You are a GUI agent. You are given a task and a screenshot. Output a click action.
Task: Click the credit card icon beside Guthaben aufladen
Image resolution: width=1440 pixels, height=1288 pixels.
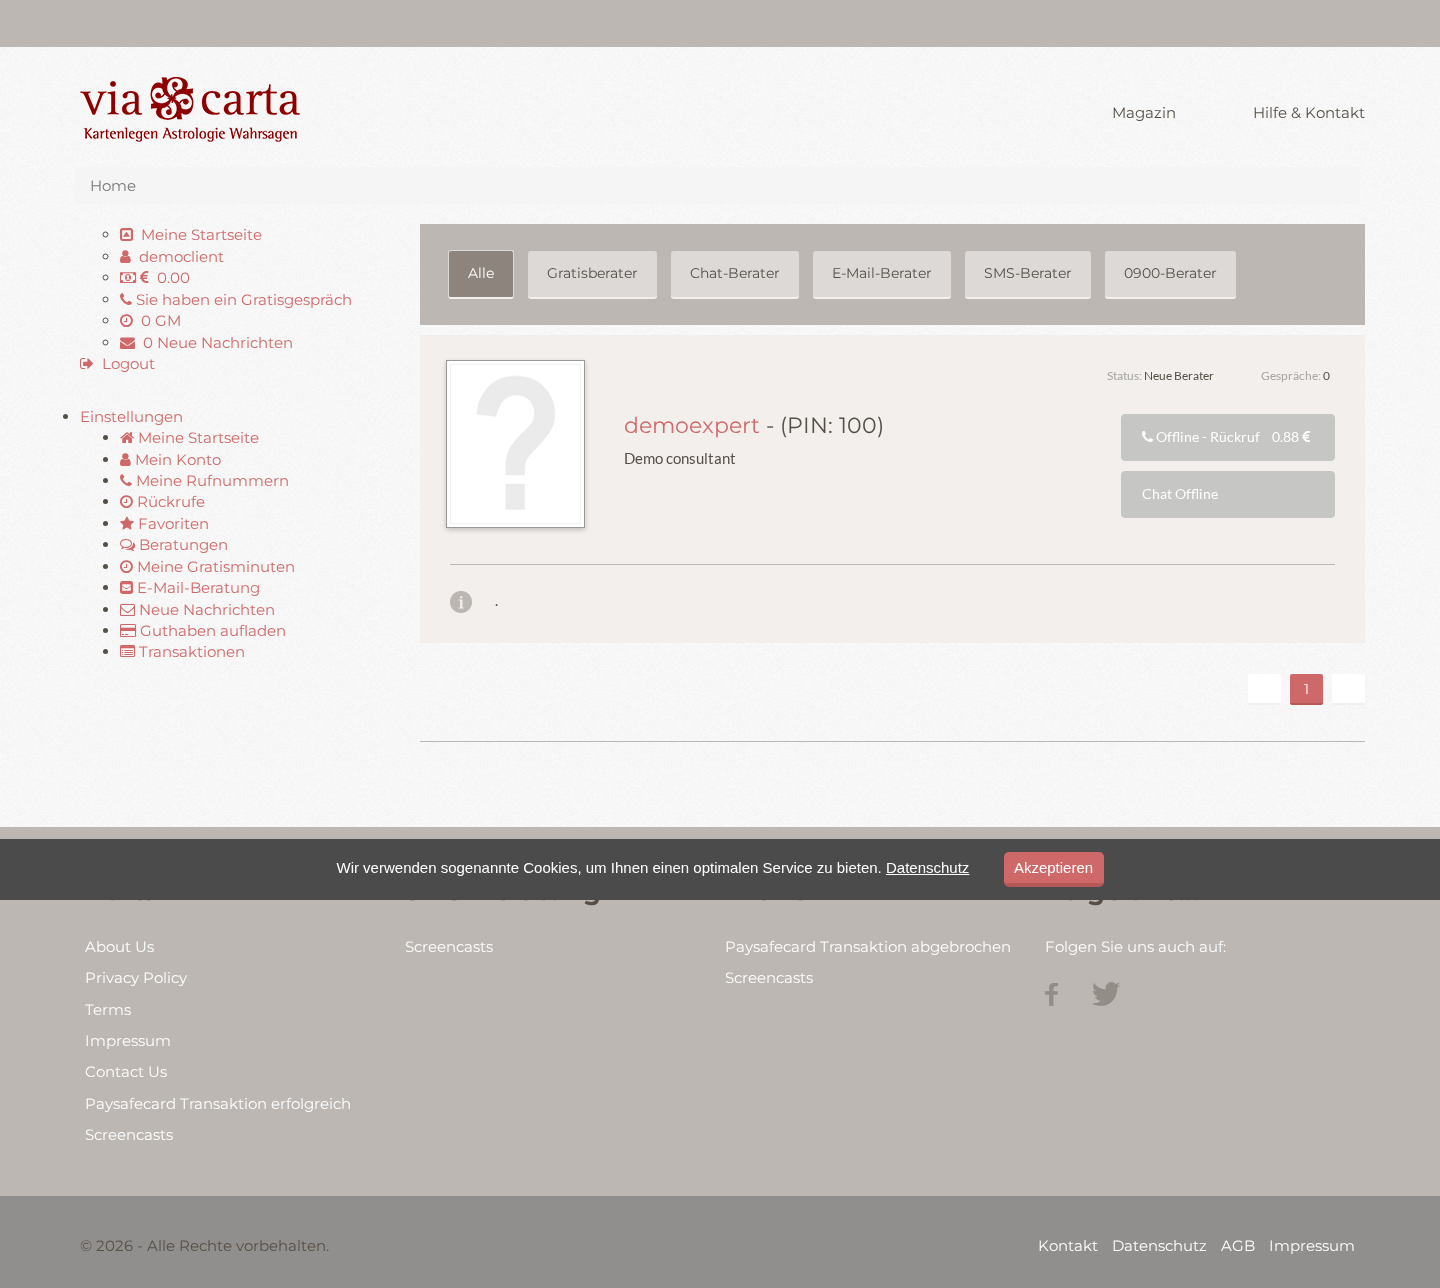128,631
